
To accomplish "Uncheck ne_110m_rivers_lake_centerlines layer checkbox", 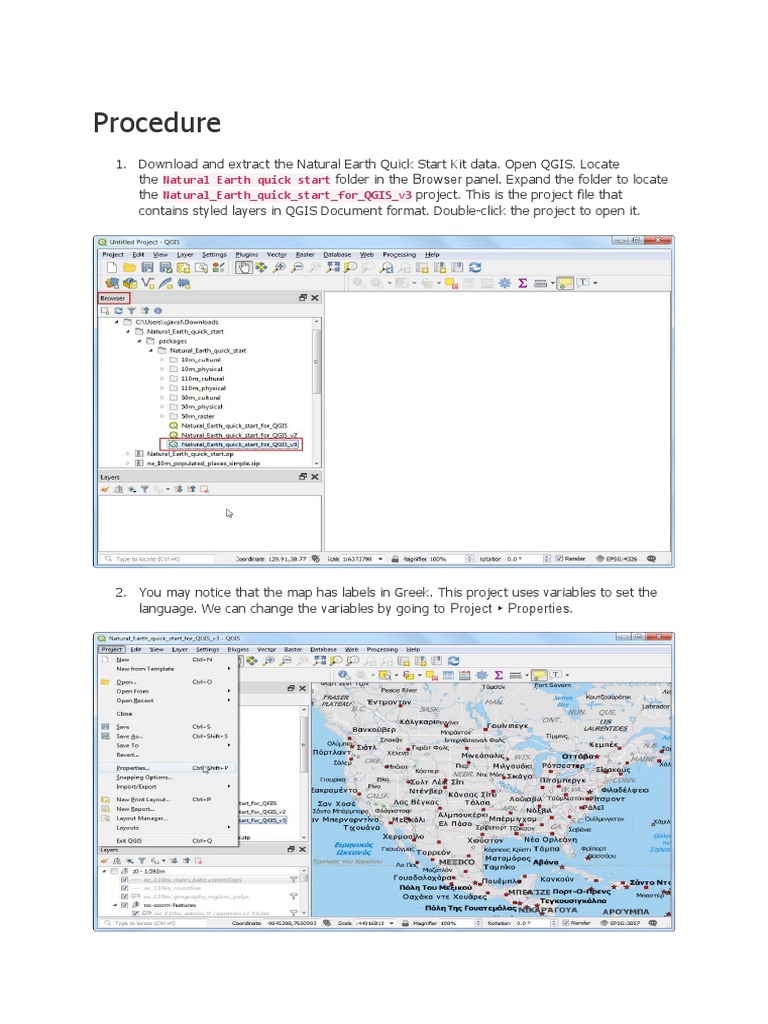I will 124,880.
